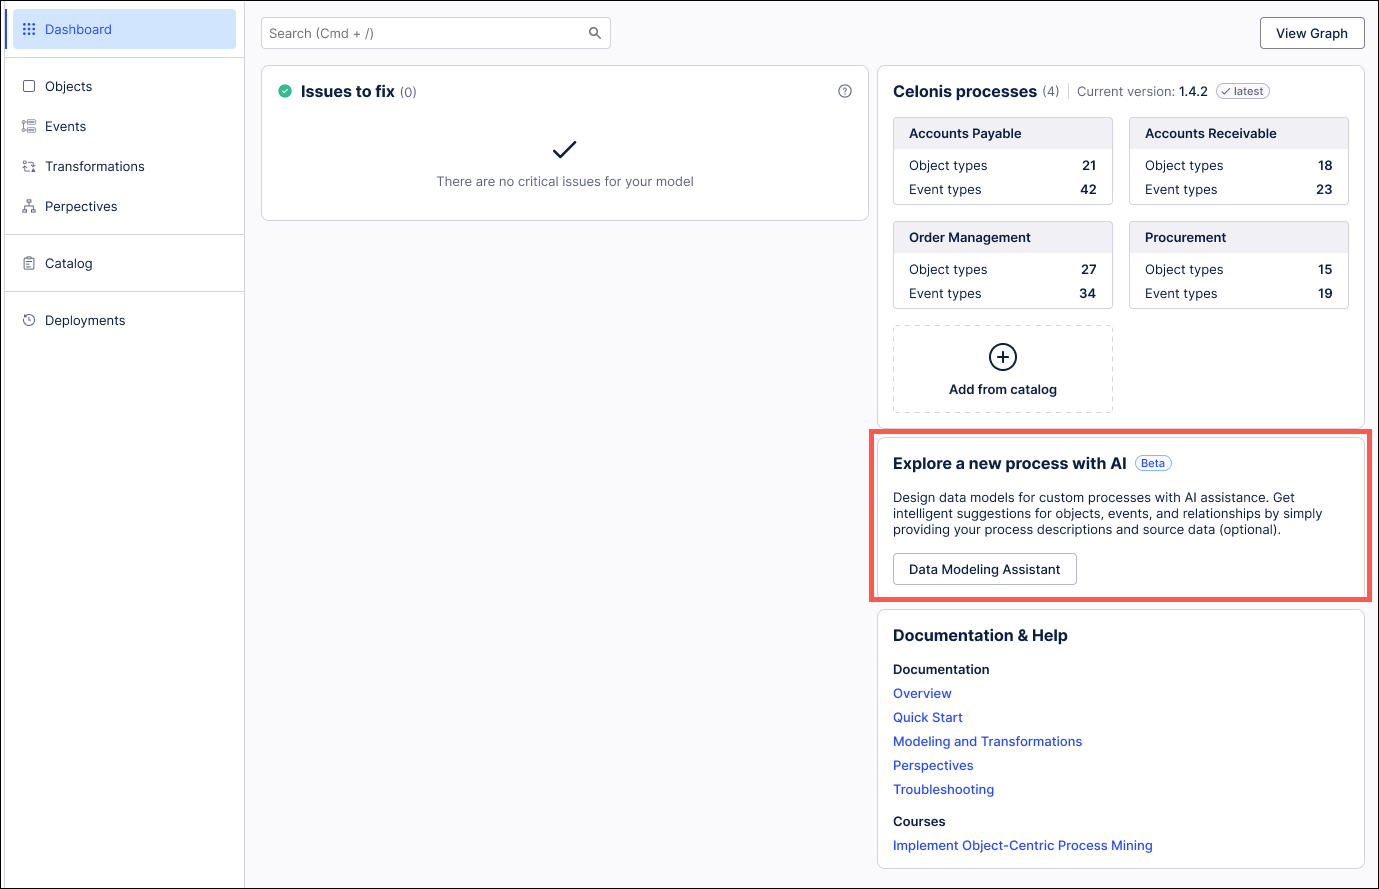
Task: Click the magnifying glass in the search bar
Action: (x=595, y=32)
